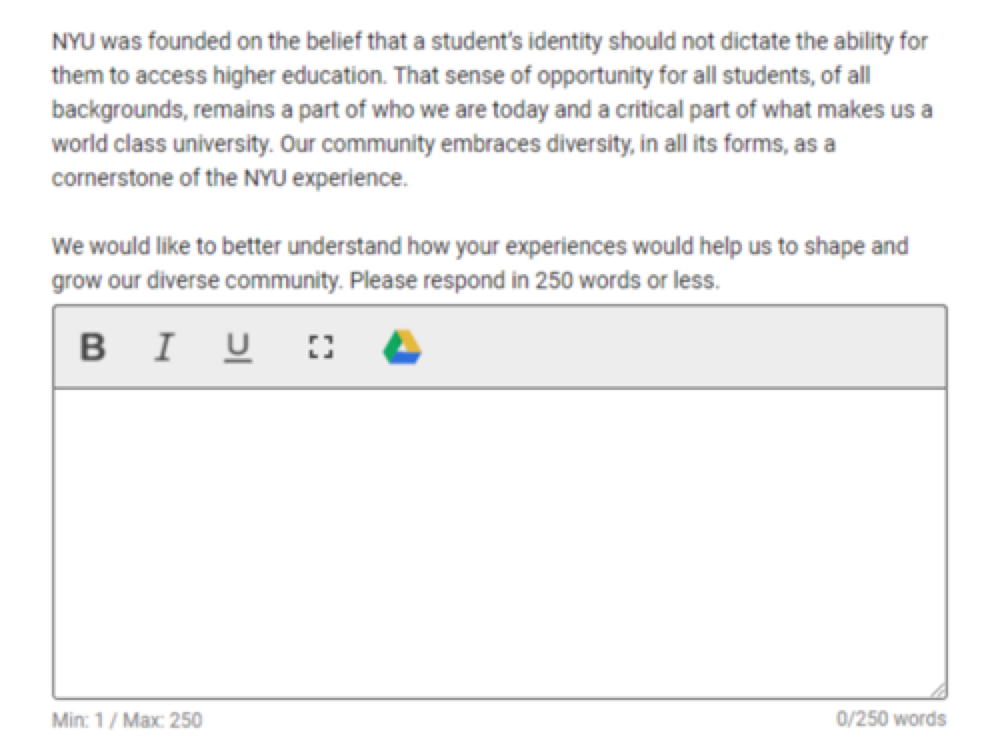Click inside the essay response text area
Viewport: 1000px width, 744px height.
pos(499,540)
